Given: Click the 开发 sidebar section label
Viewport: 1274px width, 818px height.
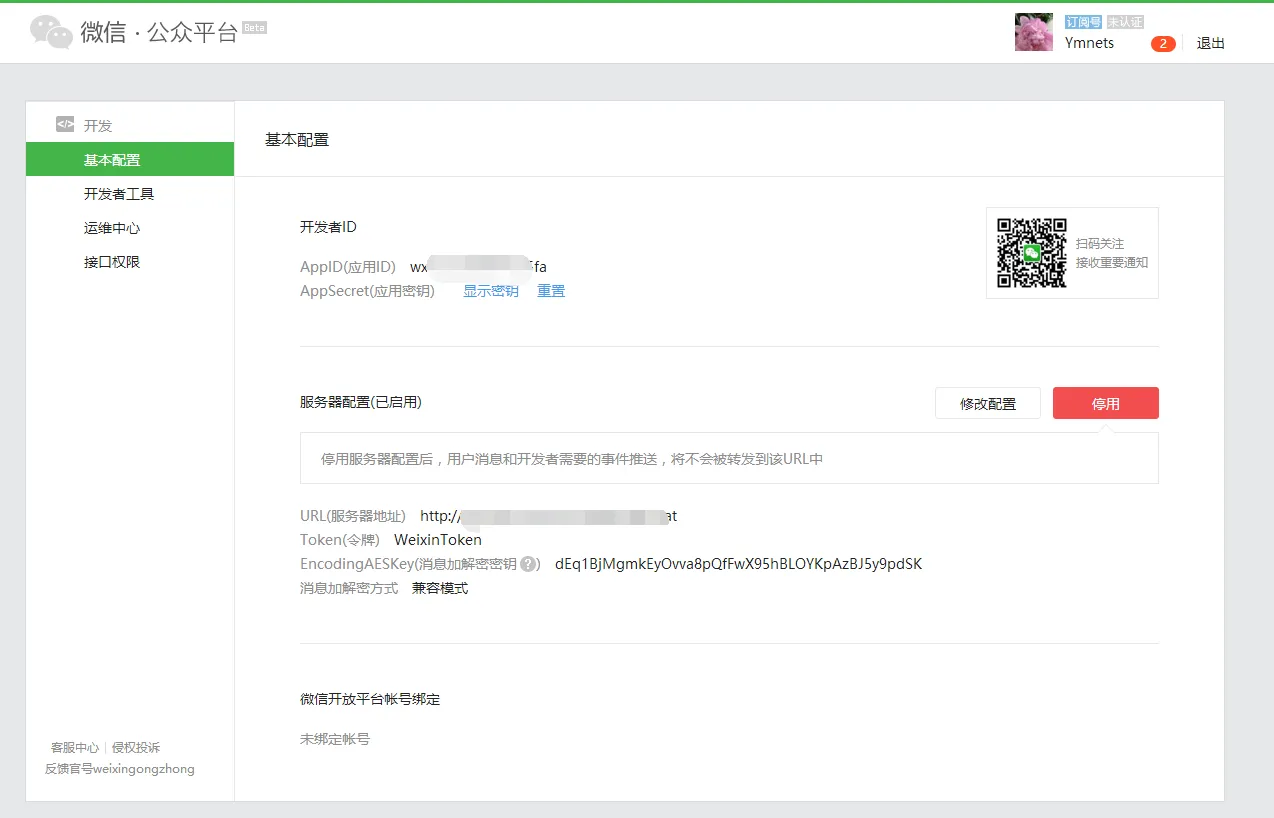Looking at the screenshot, I should tap(98, 126).
